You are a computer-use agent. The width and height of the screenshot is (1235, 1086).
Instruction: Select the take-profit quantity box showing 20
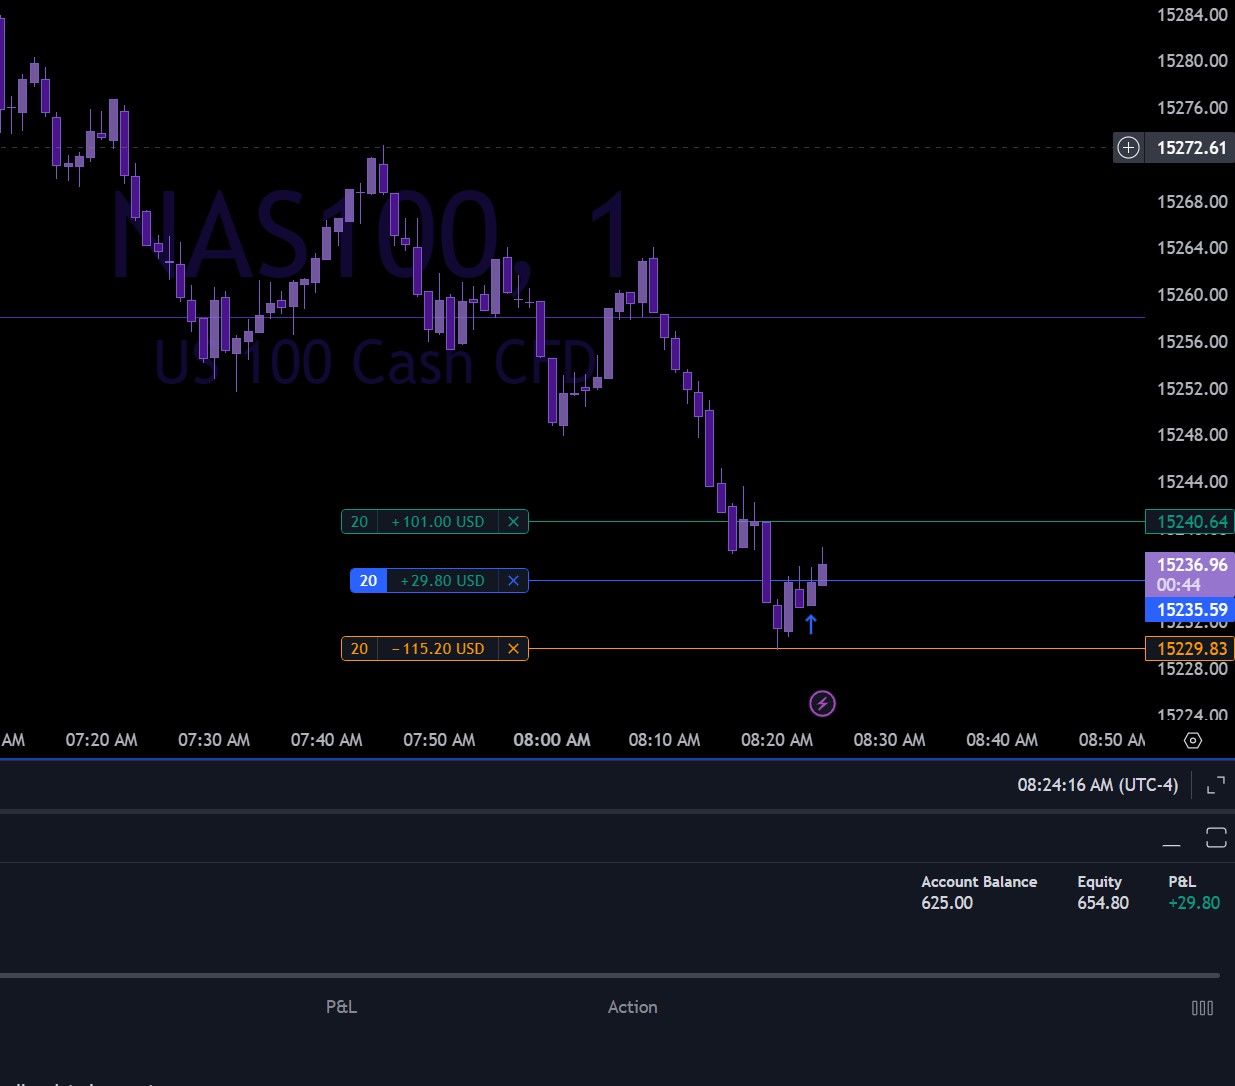[x=359, y=522]
